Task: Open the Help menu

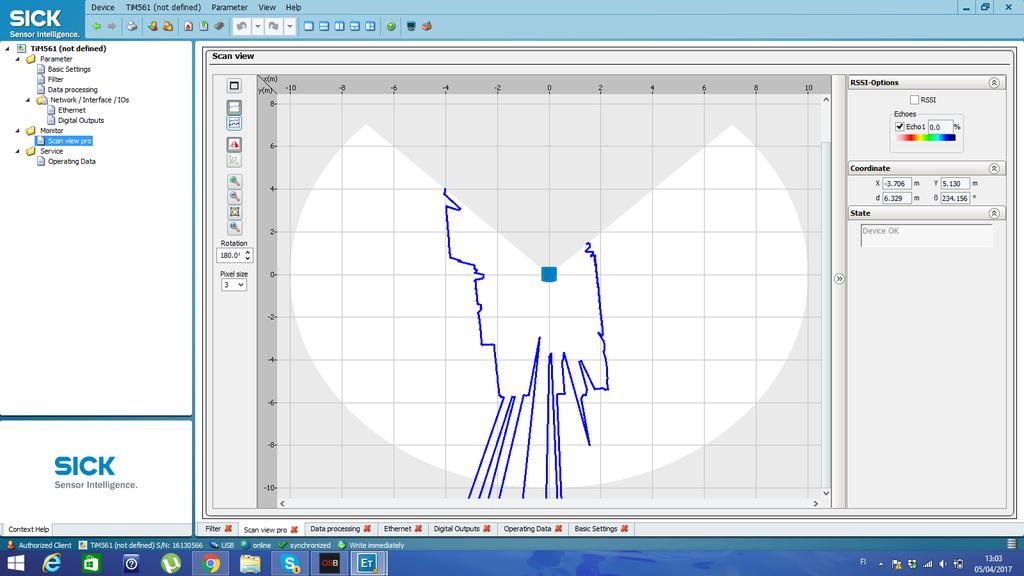Action: click(293, 7)
